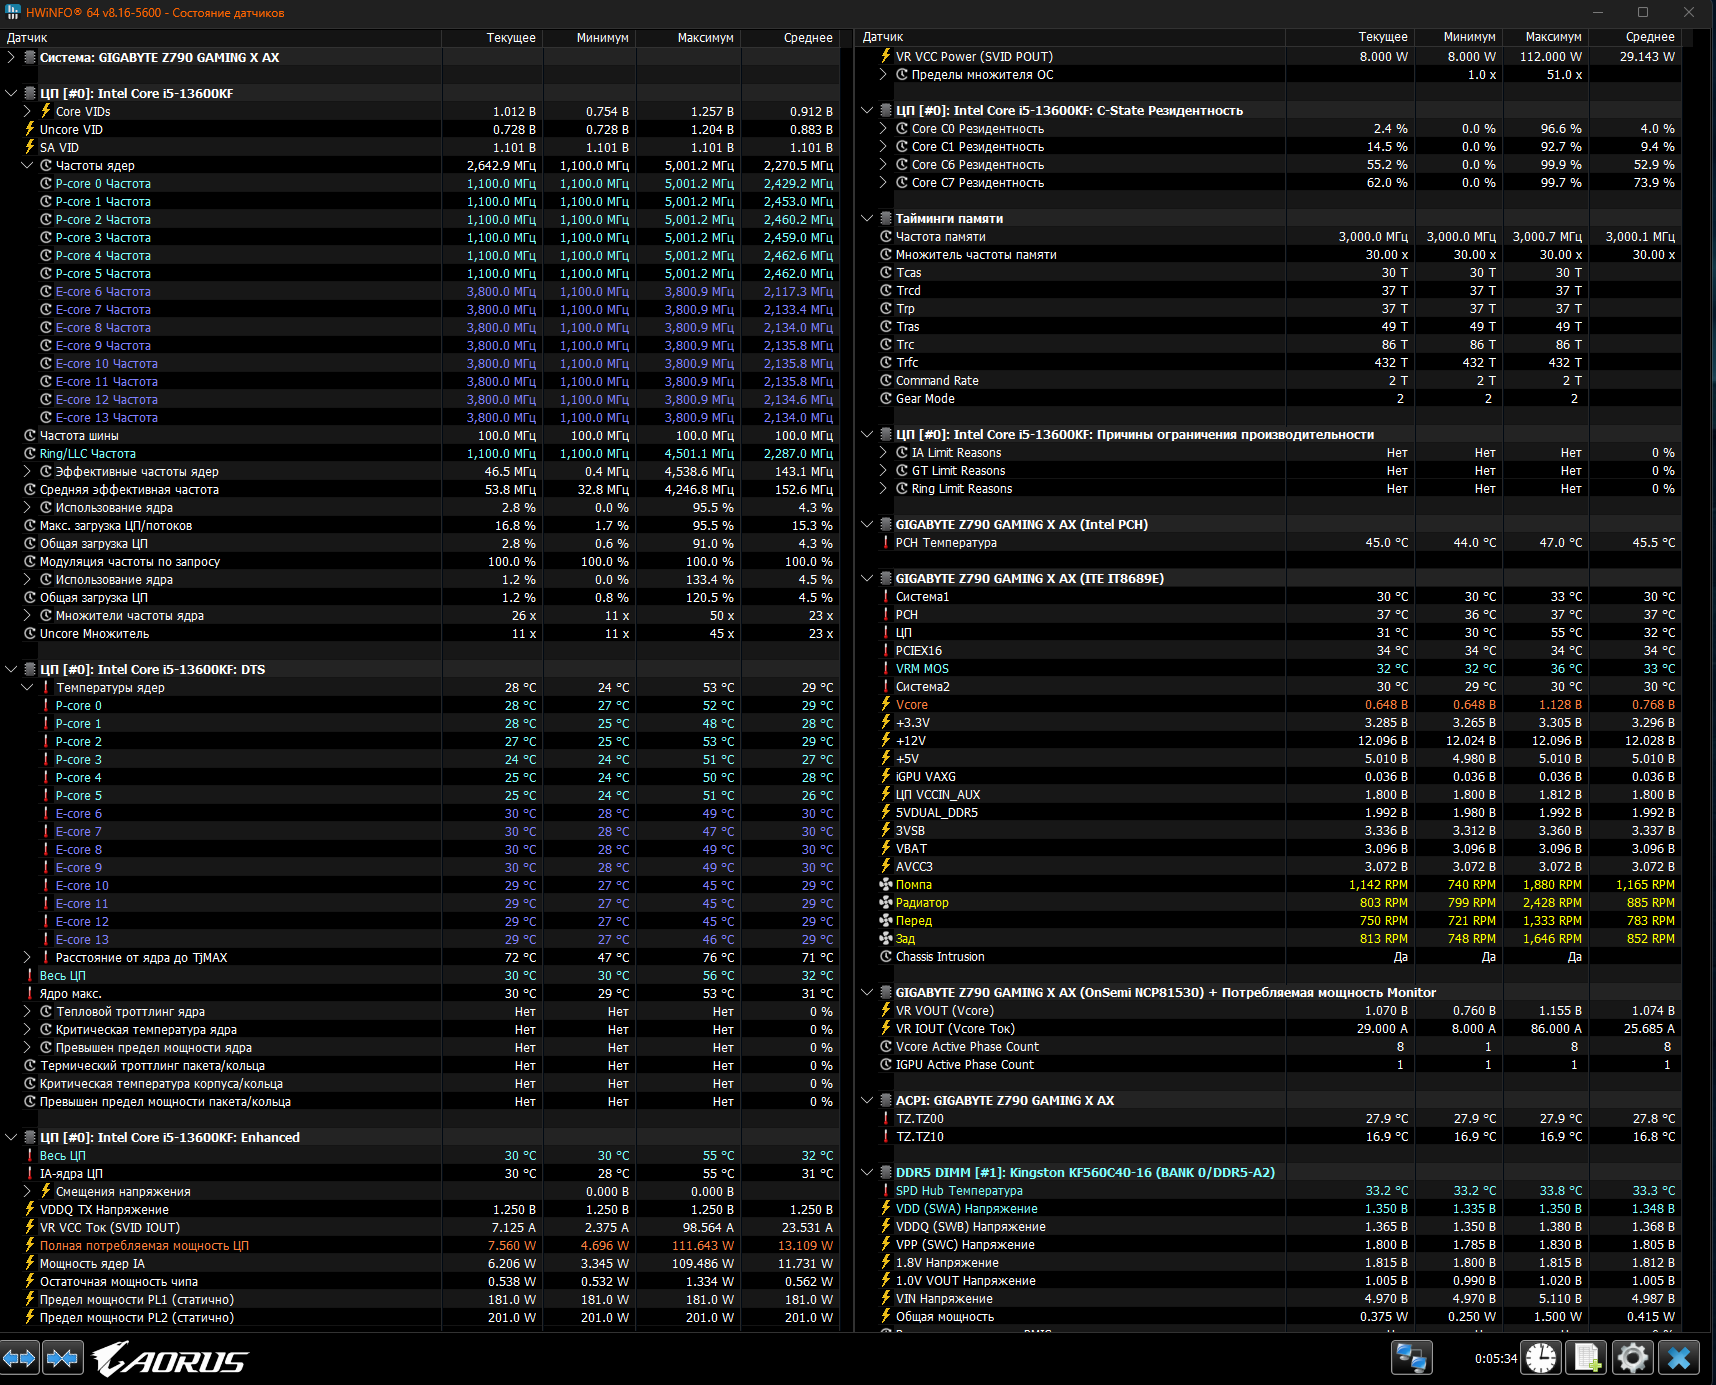The width and height of the screenshot is (1716, 1385).
Task: Sort by left panel Датчик column header
Action: pyautogui.click(x=221, y=38)
